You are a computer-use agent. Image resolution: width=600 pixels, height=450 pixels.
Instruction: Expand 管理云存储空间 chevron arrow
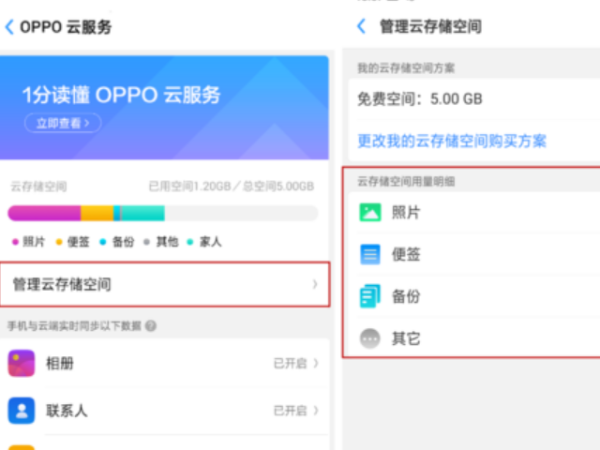314,285
